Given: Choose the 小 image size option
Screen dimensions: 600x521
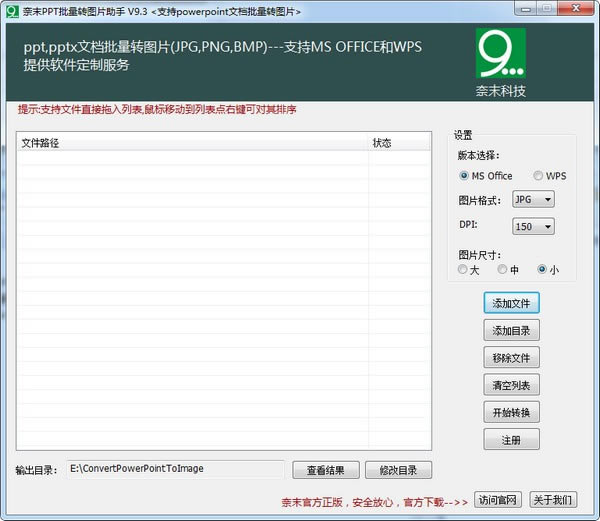Looking at the screenshot, I should (x=542, y=269).
